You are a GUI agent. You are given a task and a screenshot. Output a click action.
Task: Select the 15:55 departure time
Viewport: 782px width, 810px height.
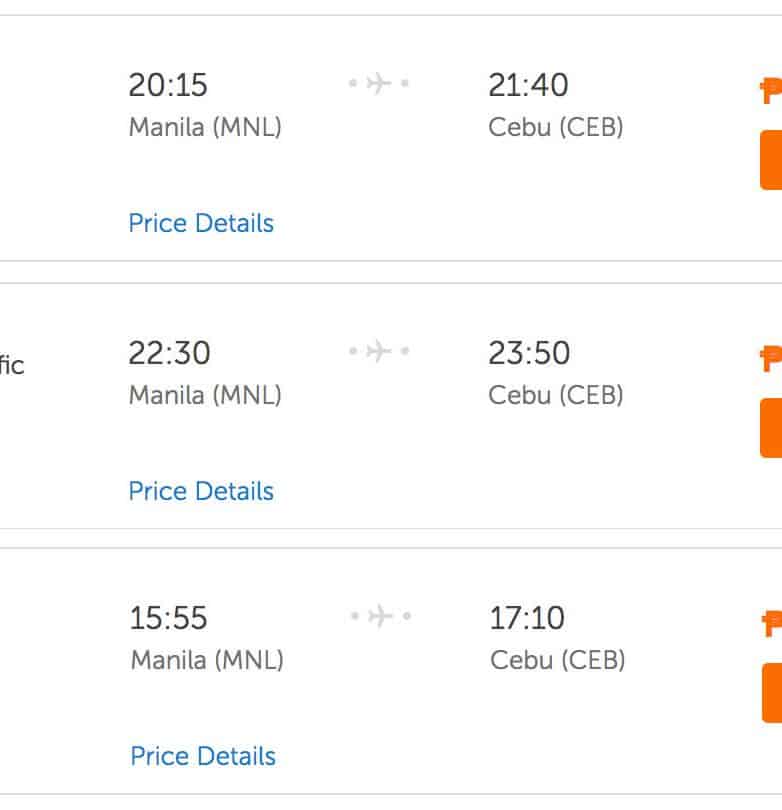169,618
